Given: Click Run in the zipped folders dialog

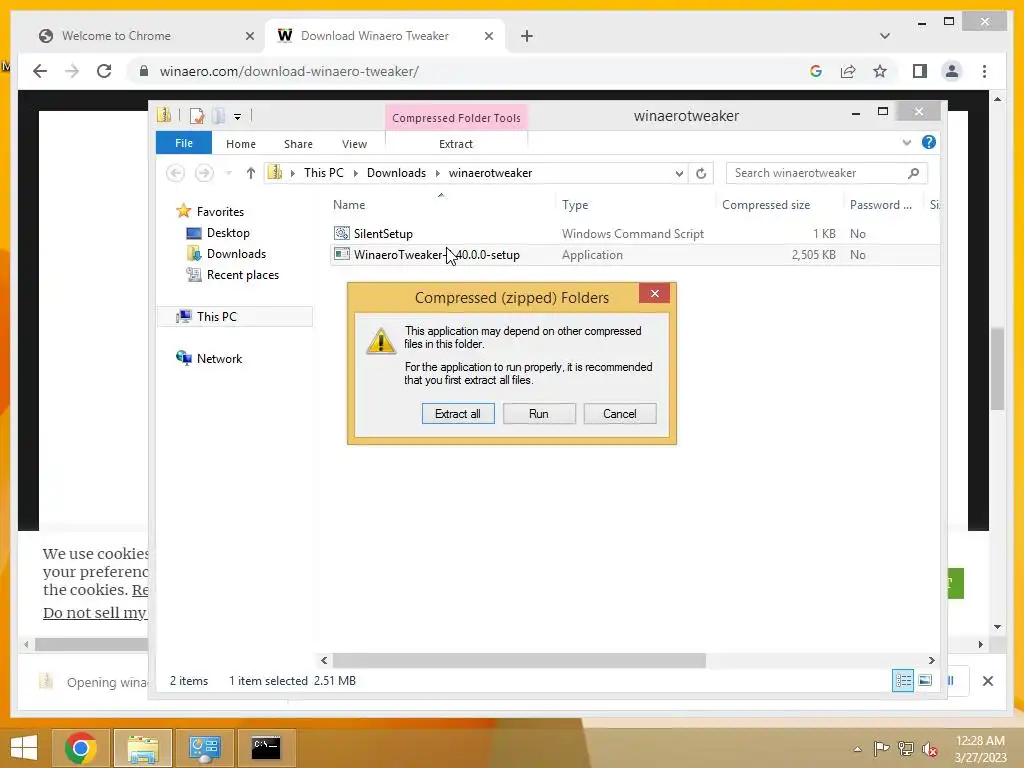Looking at the screenshot, I should click(x=539, y=413).
